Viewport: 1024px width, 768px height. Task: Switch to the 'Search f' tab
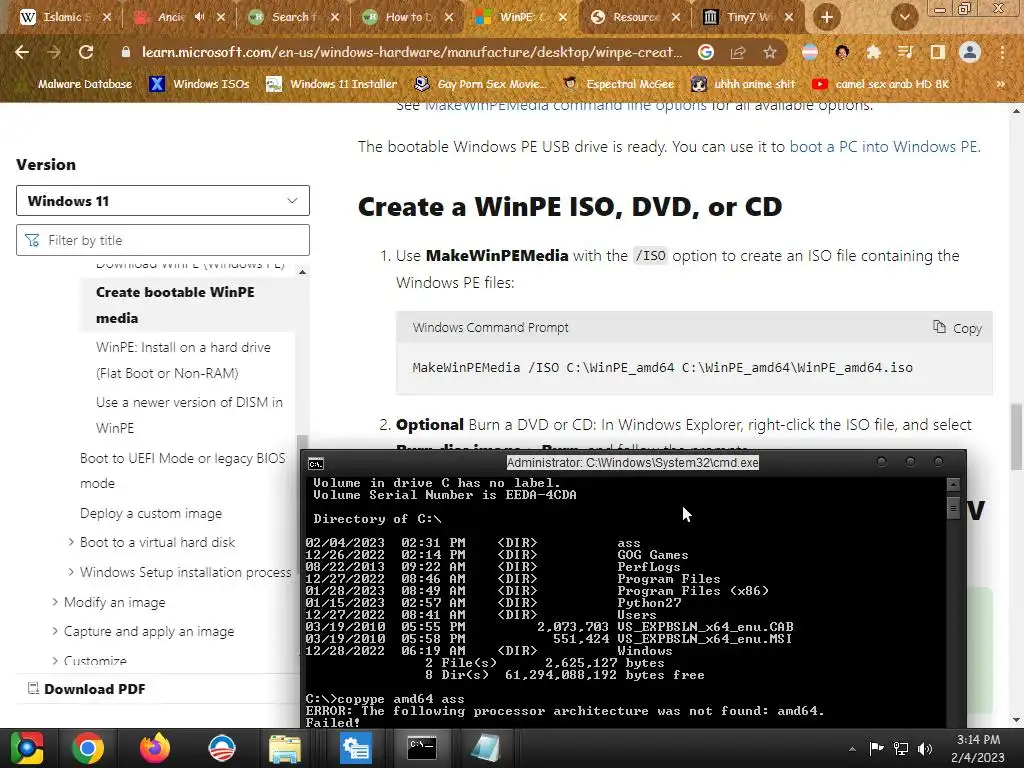[x=293, y=17]
